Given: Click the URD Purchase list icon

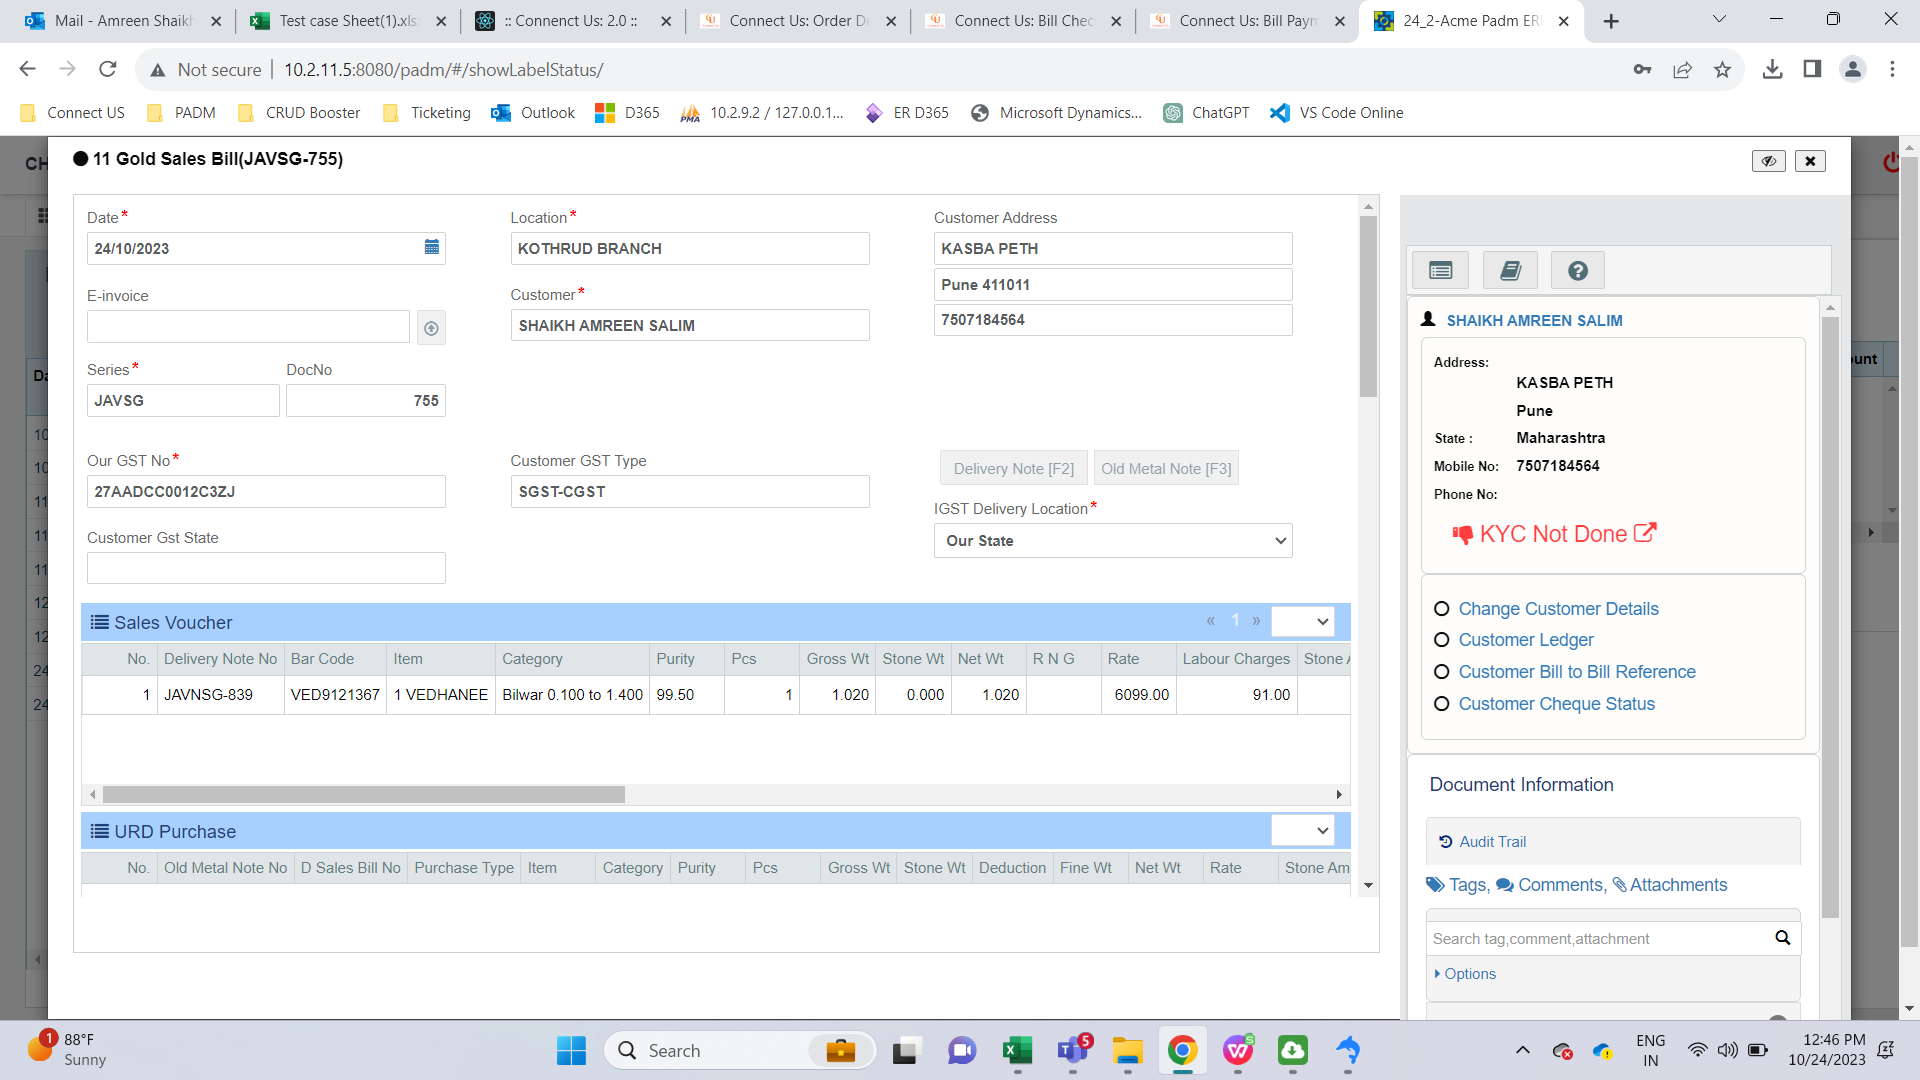Looking at the screenshot, I should 100,831.
